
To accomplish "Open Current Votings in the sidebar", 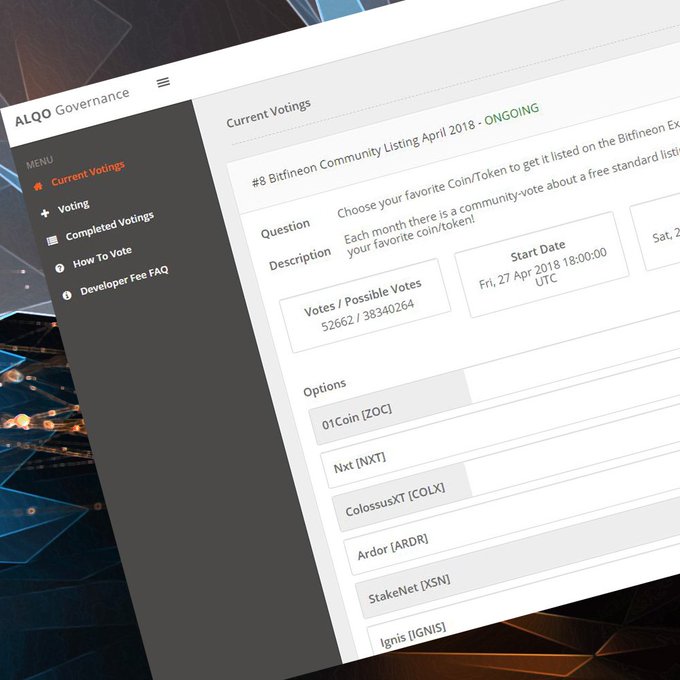I will coord(88,173).
